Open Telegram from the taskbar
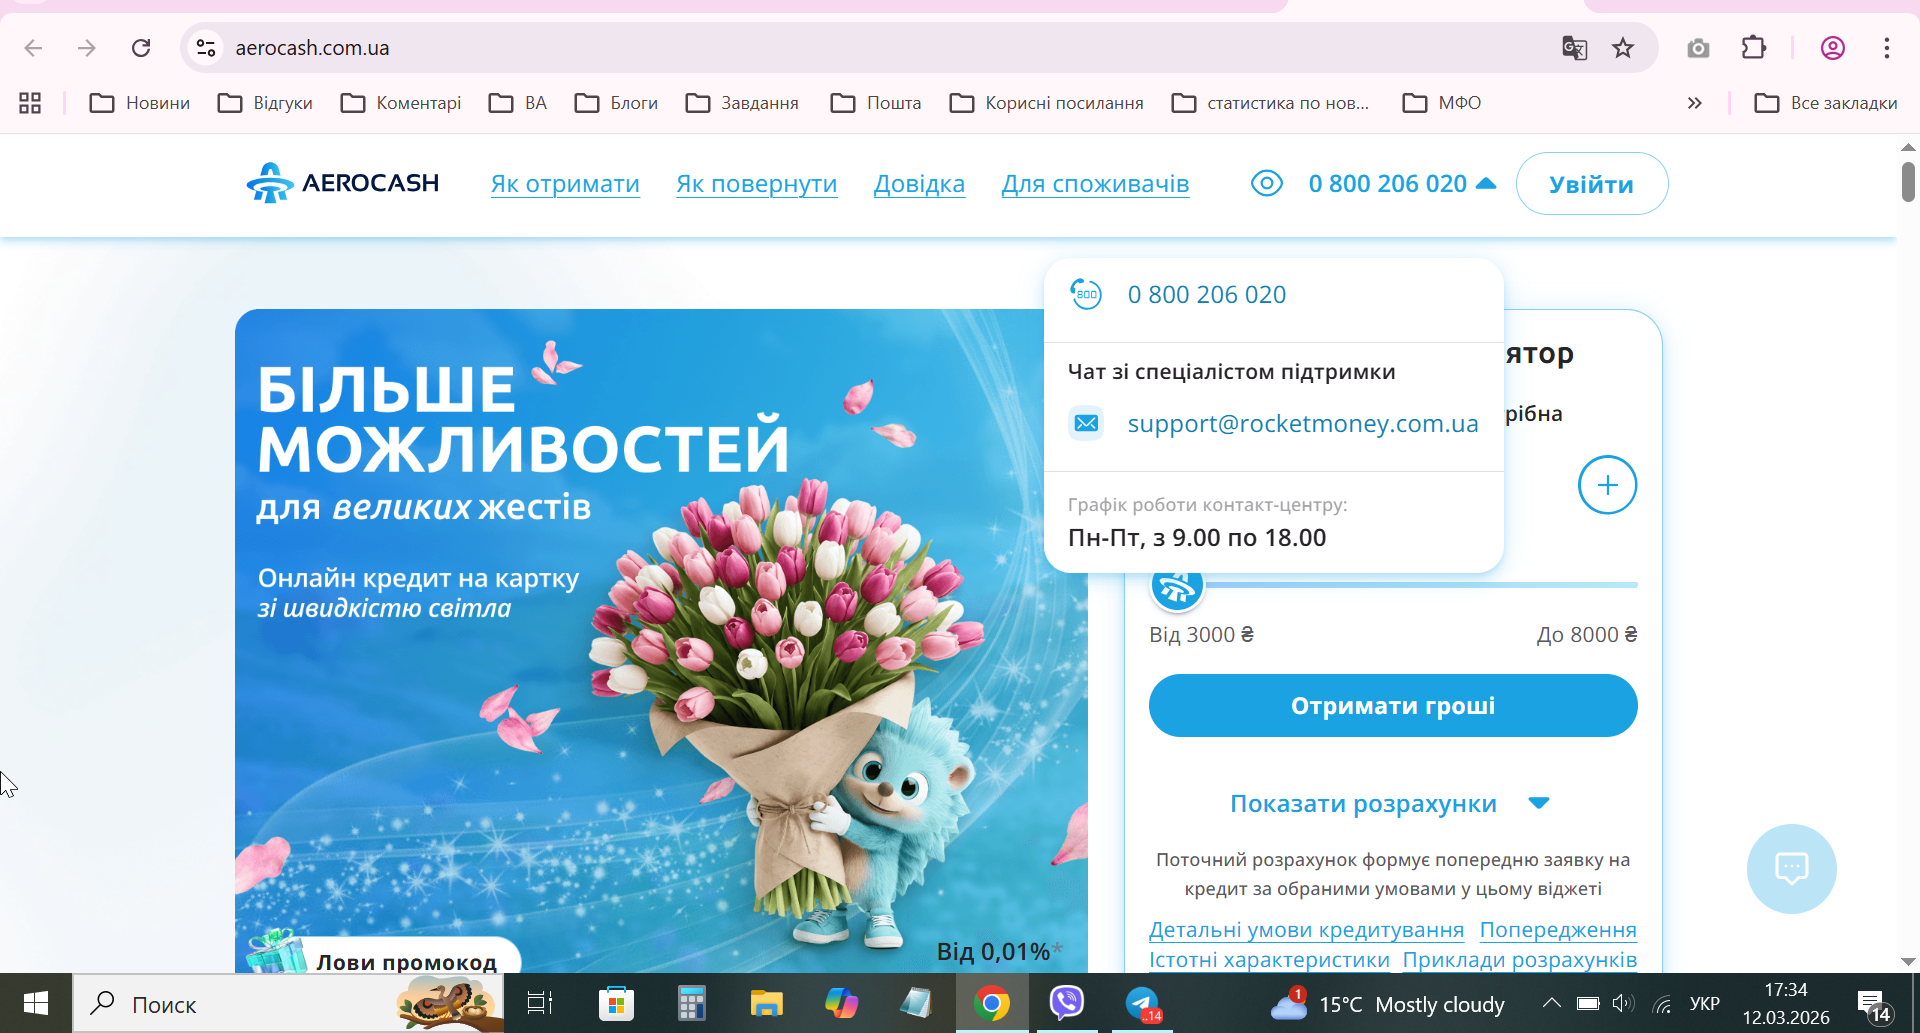The height and width of the screenshot is (1033, 1920). pyautogui.click(x=1142, y=1003)
